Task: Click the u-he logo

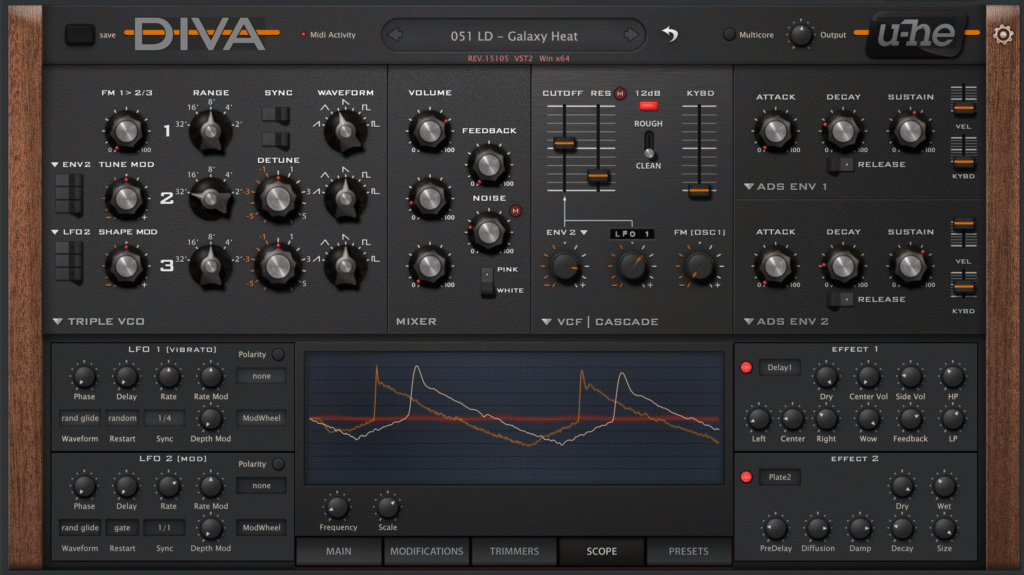Action: click(917, 33)
